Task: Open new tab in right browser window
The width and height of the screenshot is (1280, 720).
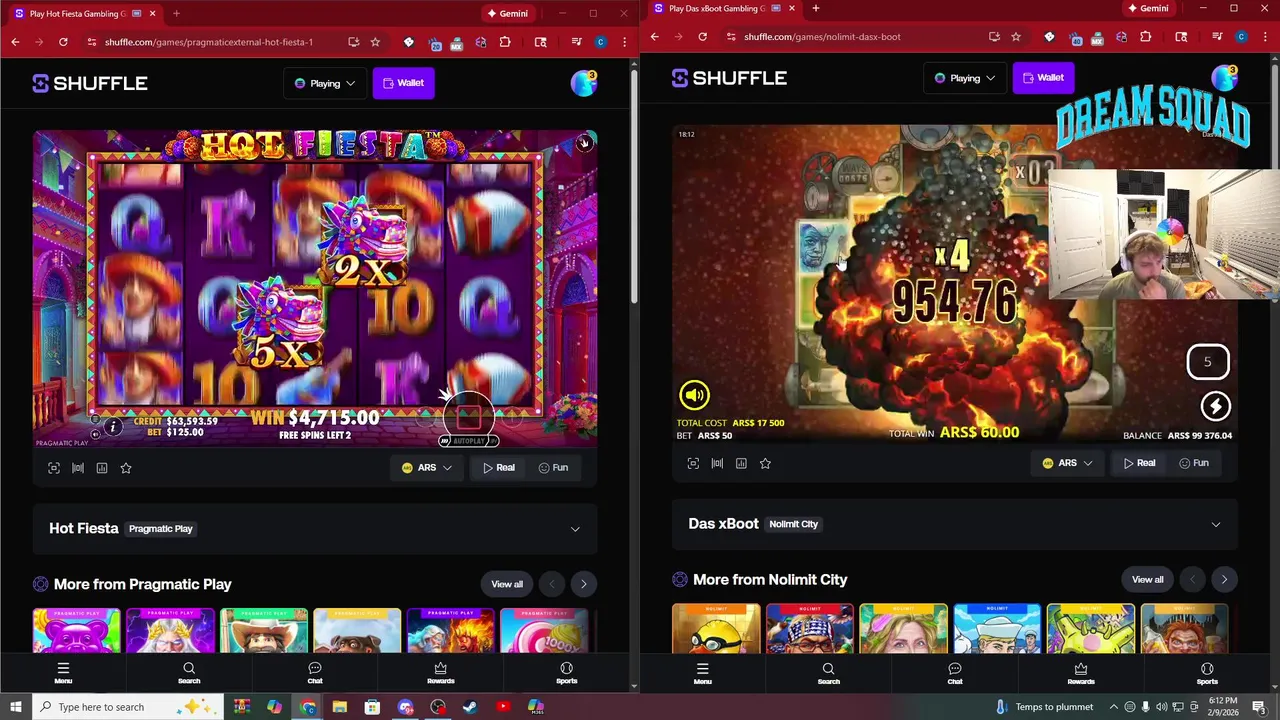Action: 815,9
